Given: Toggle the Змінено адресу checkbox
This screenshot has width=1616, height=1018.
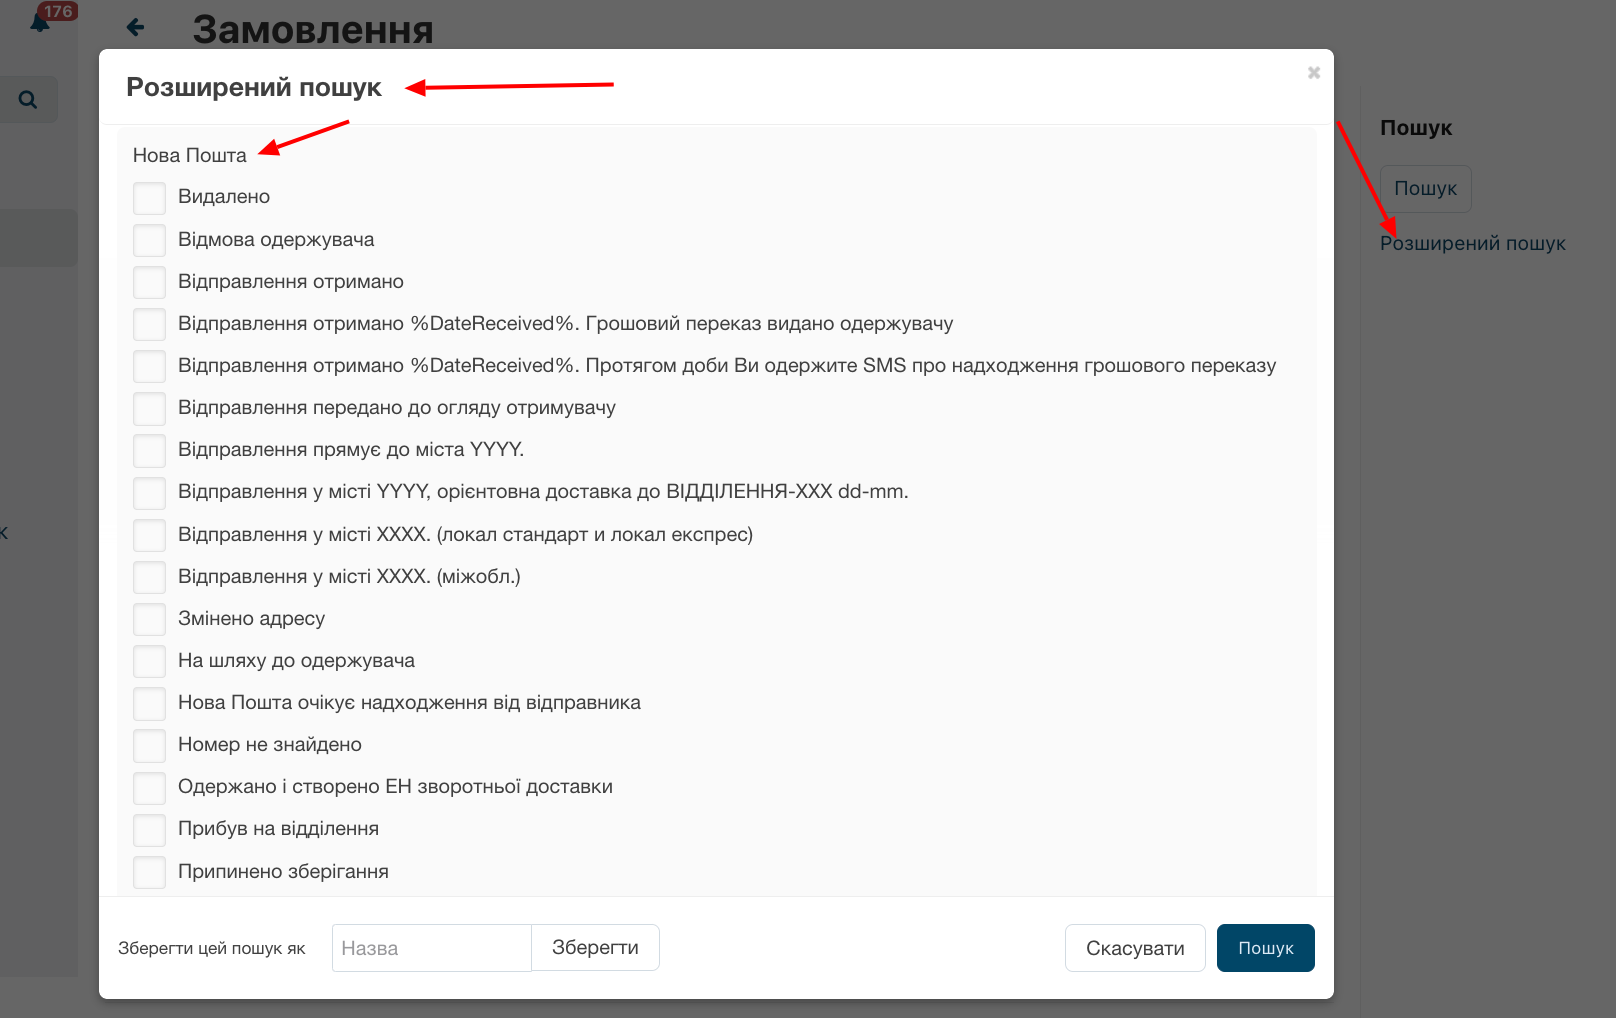Looking at the screenshot, I should click(150, 619).
